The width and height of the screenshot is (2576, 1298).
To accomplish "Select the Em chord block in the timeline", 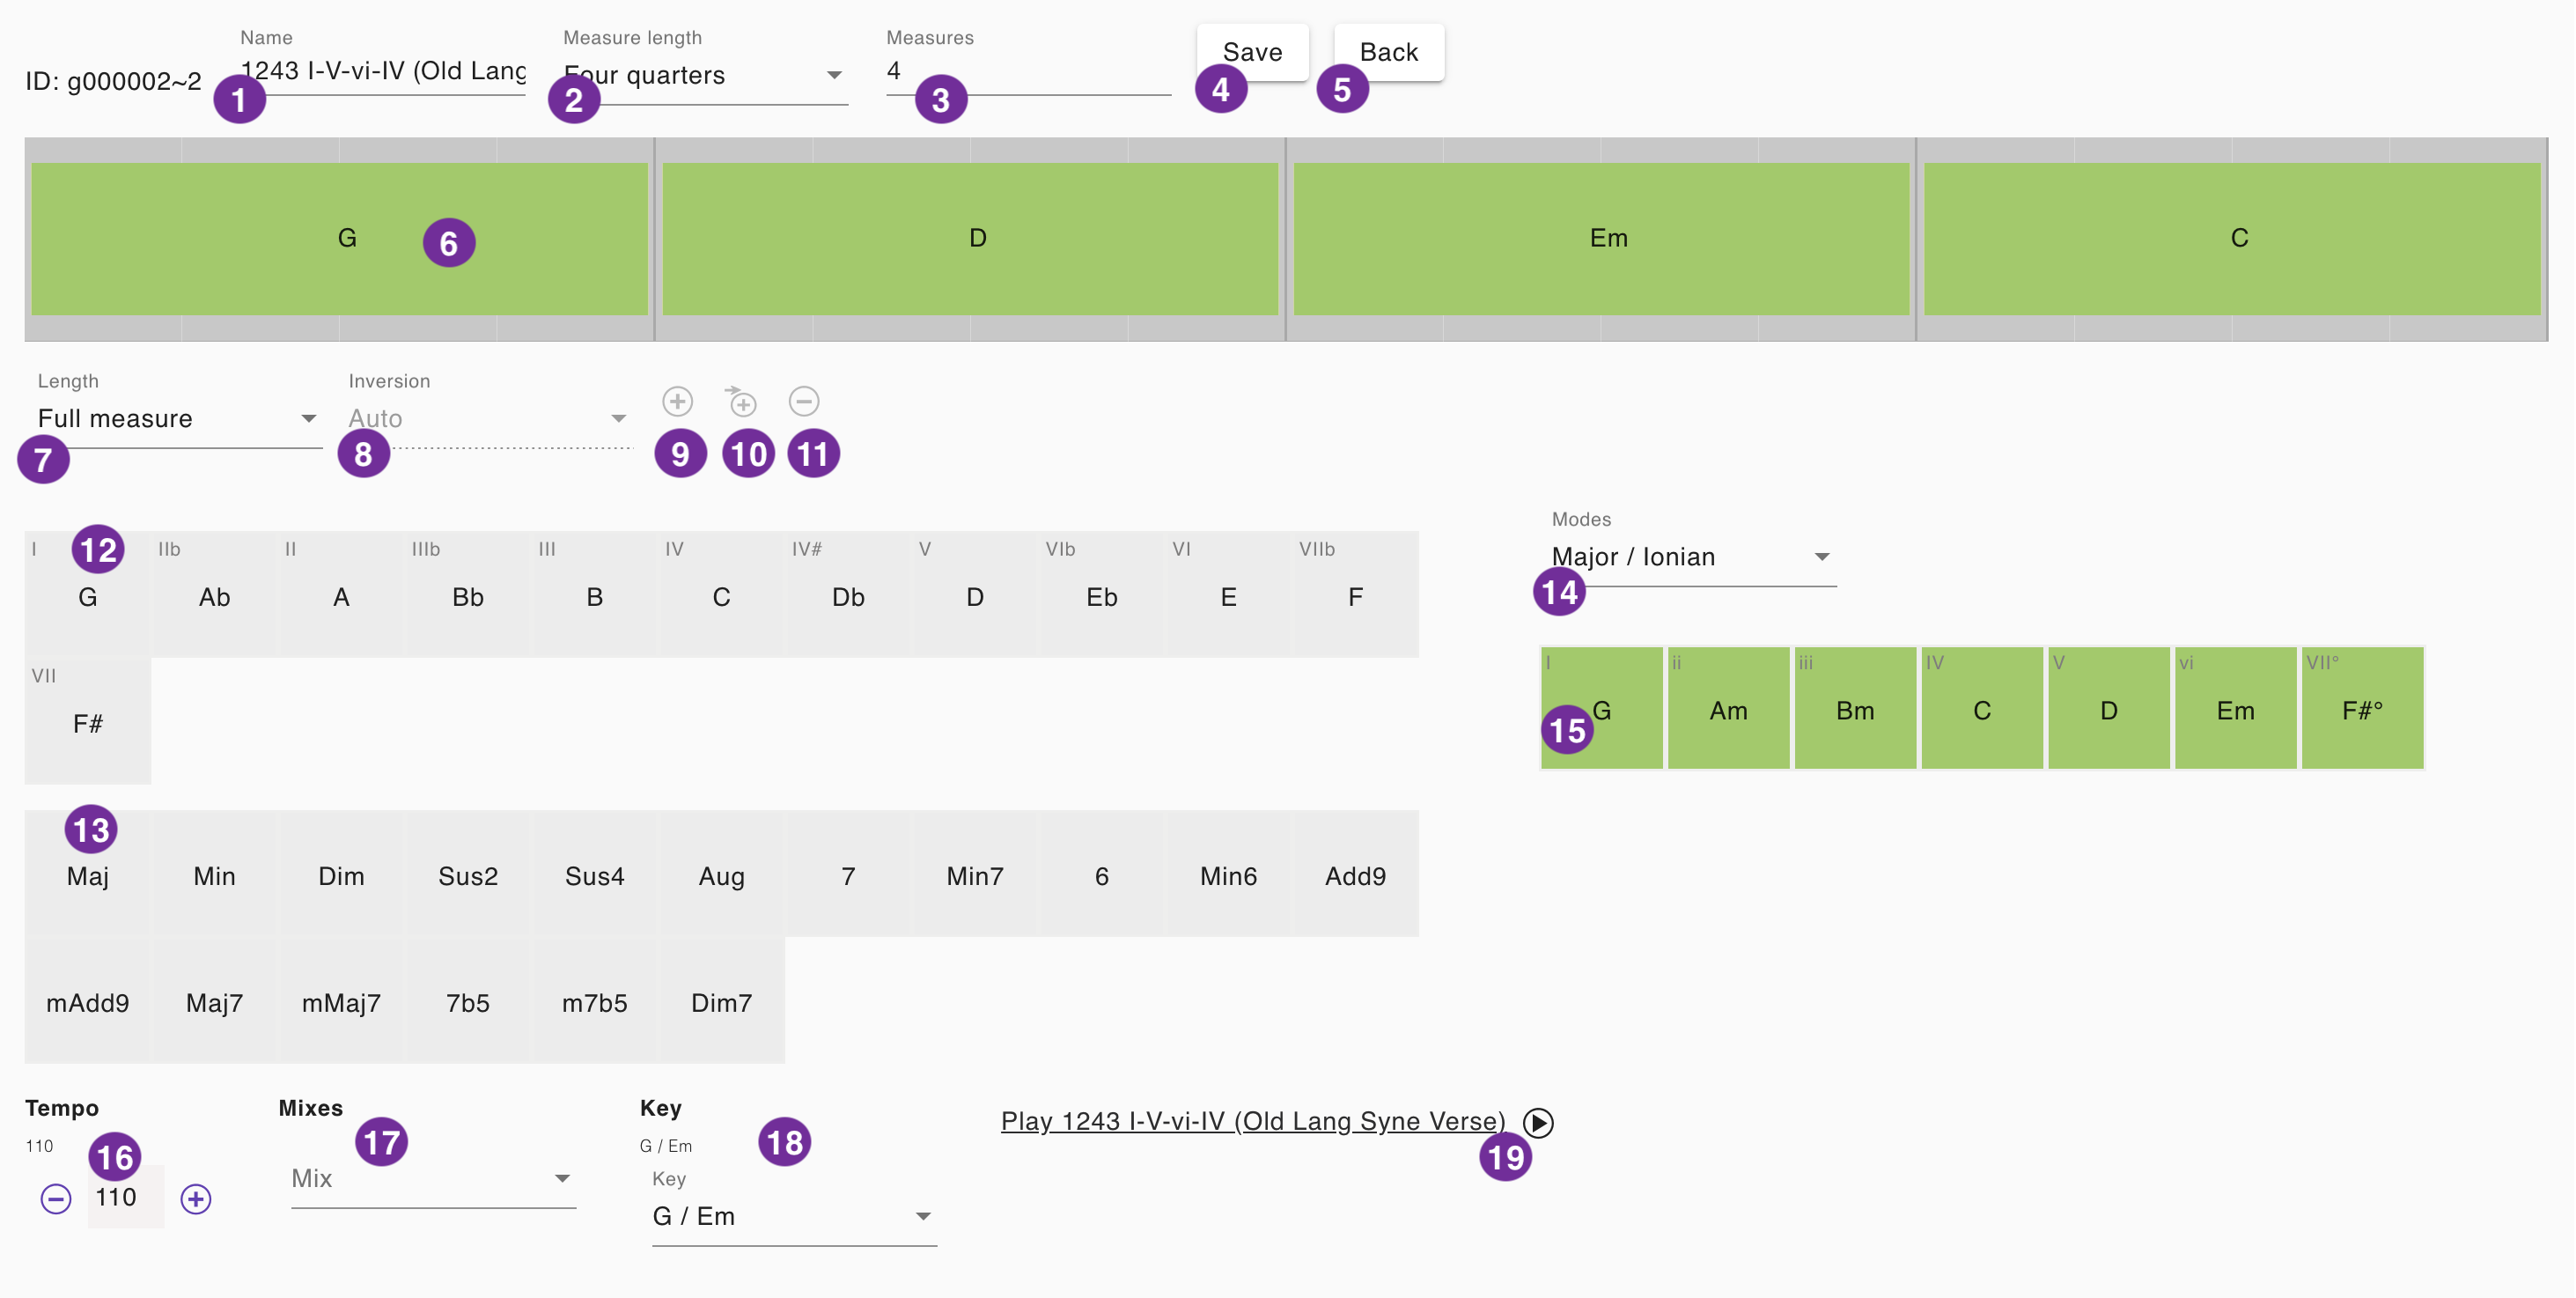I will tap(1608, 238).
